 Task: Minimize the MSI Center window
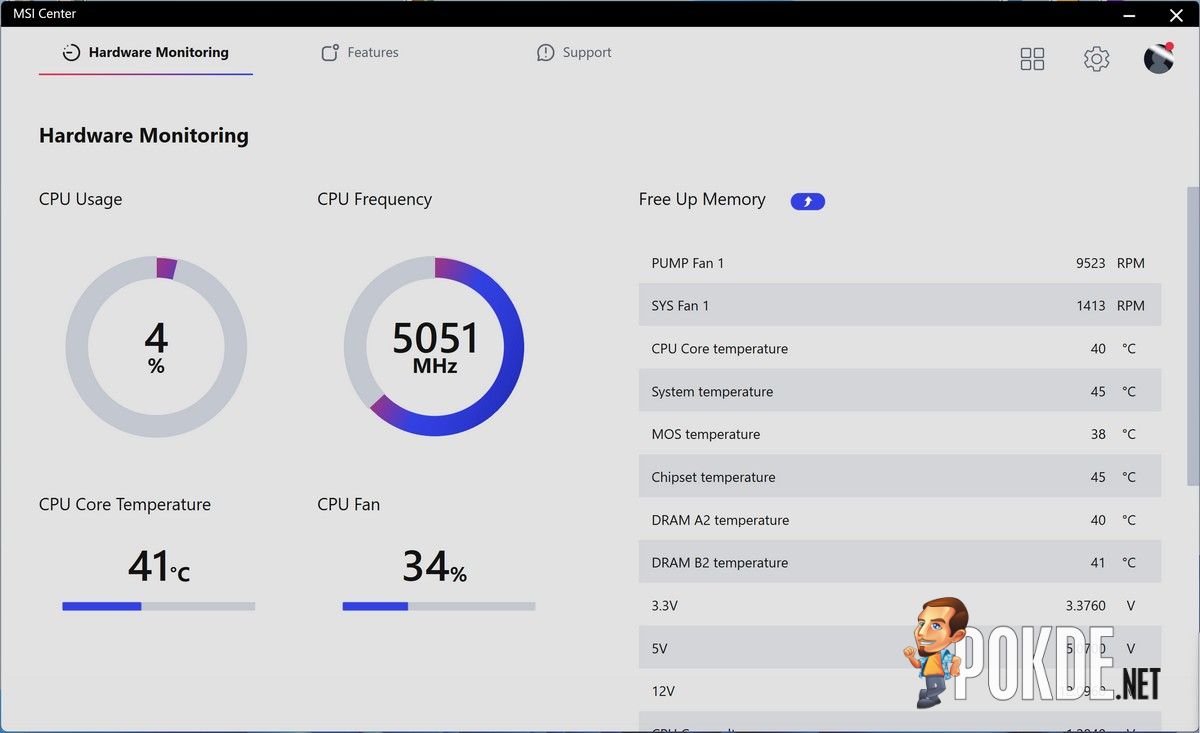[x=1129, y=14]
